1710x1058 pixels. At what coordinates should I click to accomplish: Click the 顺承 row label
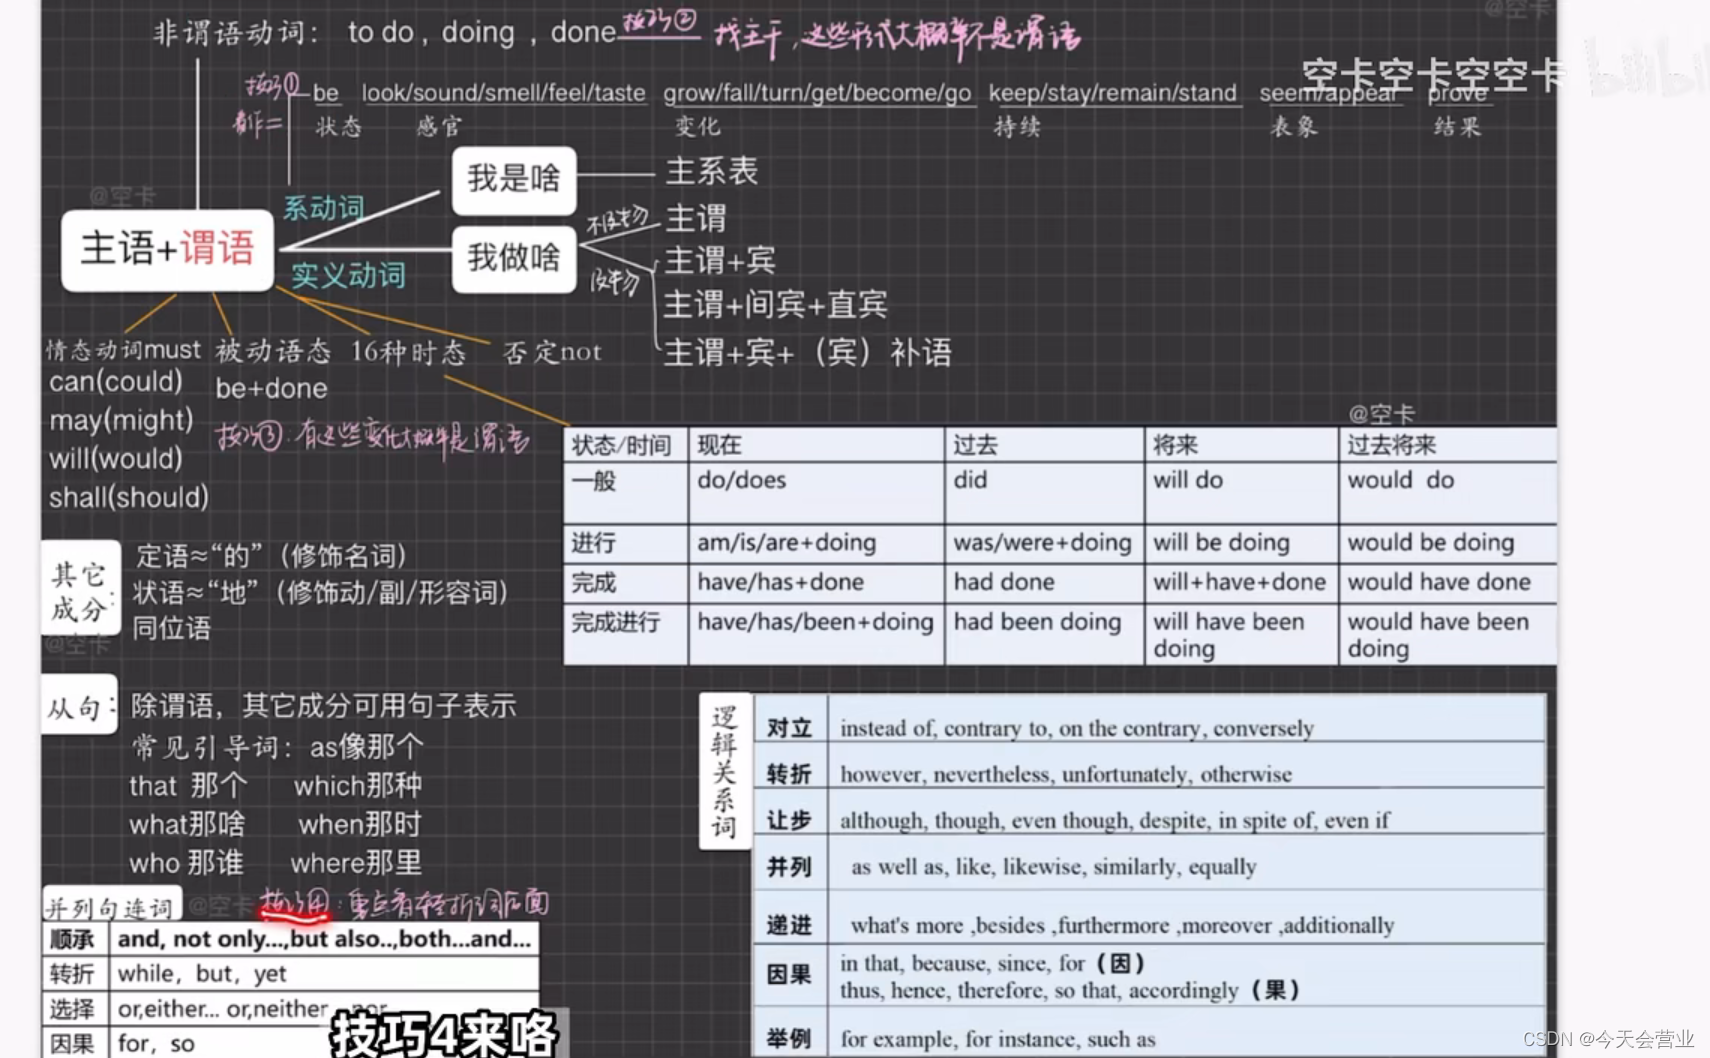[x=73, y=939]
